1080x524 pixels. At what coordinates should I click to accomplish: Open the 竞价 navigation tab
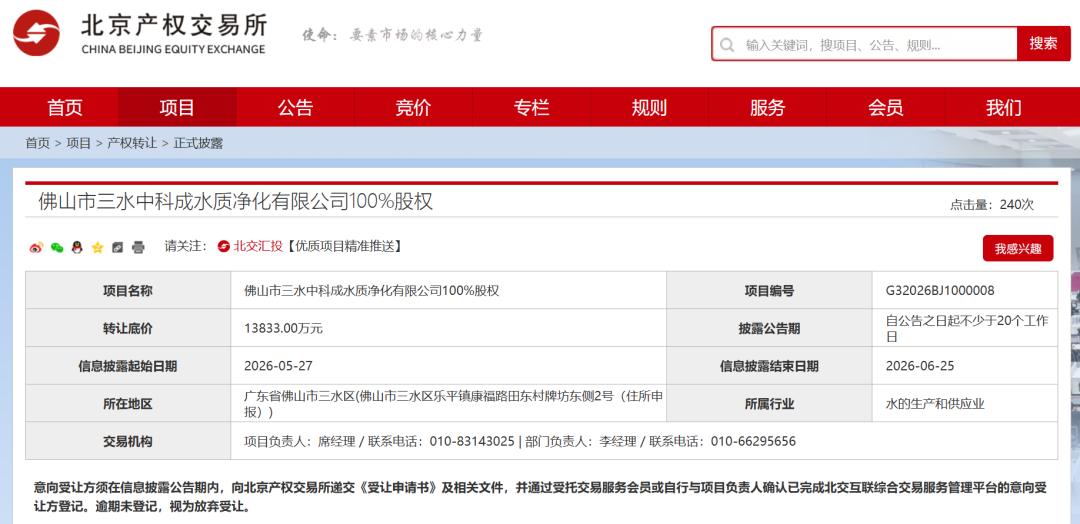click(413, 107)
